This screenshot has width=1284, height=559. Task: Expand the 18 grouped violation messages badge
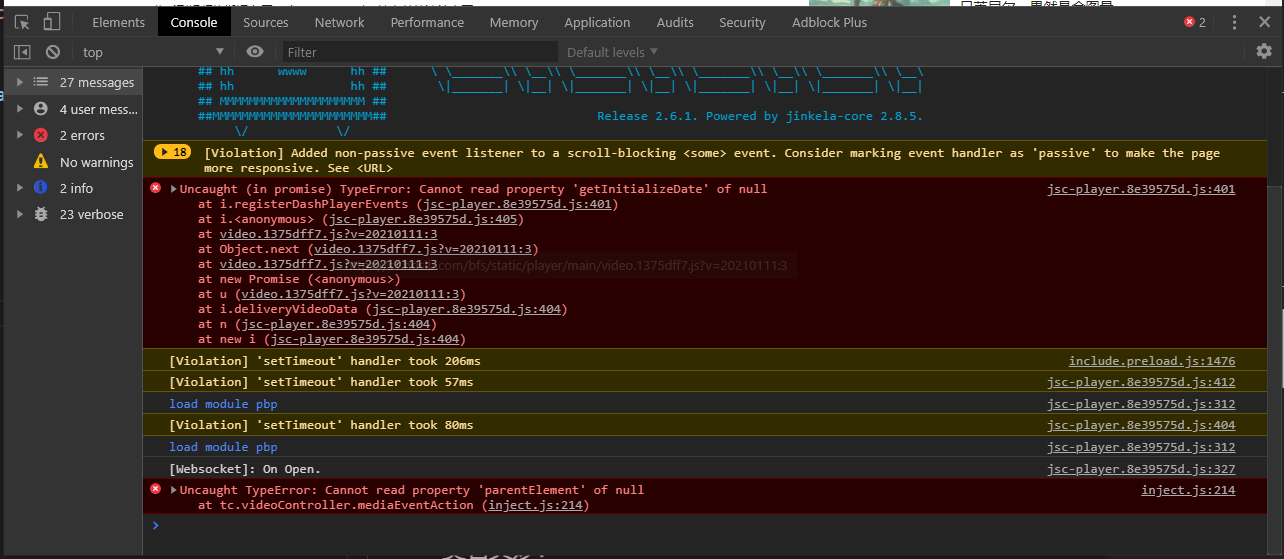coord(172,152)
